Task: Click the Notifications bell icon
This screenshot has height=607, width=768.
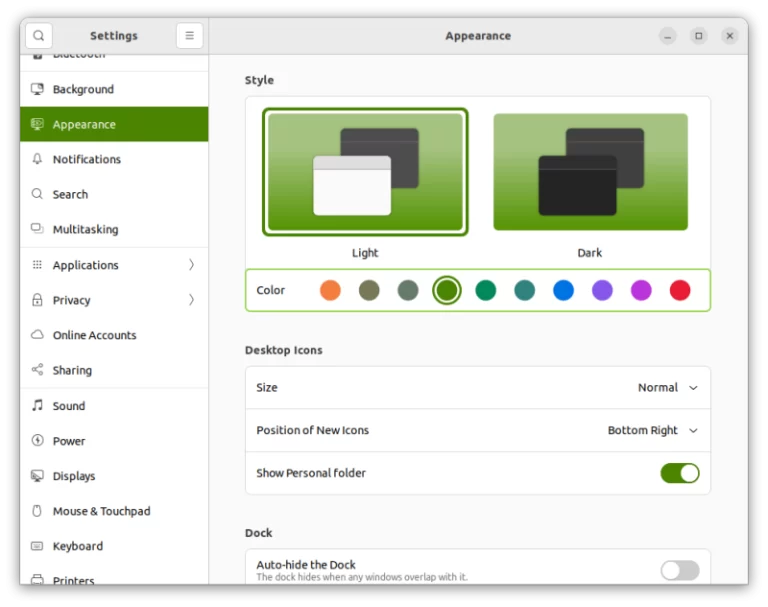Action: tap(37, 159)
